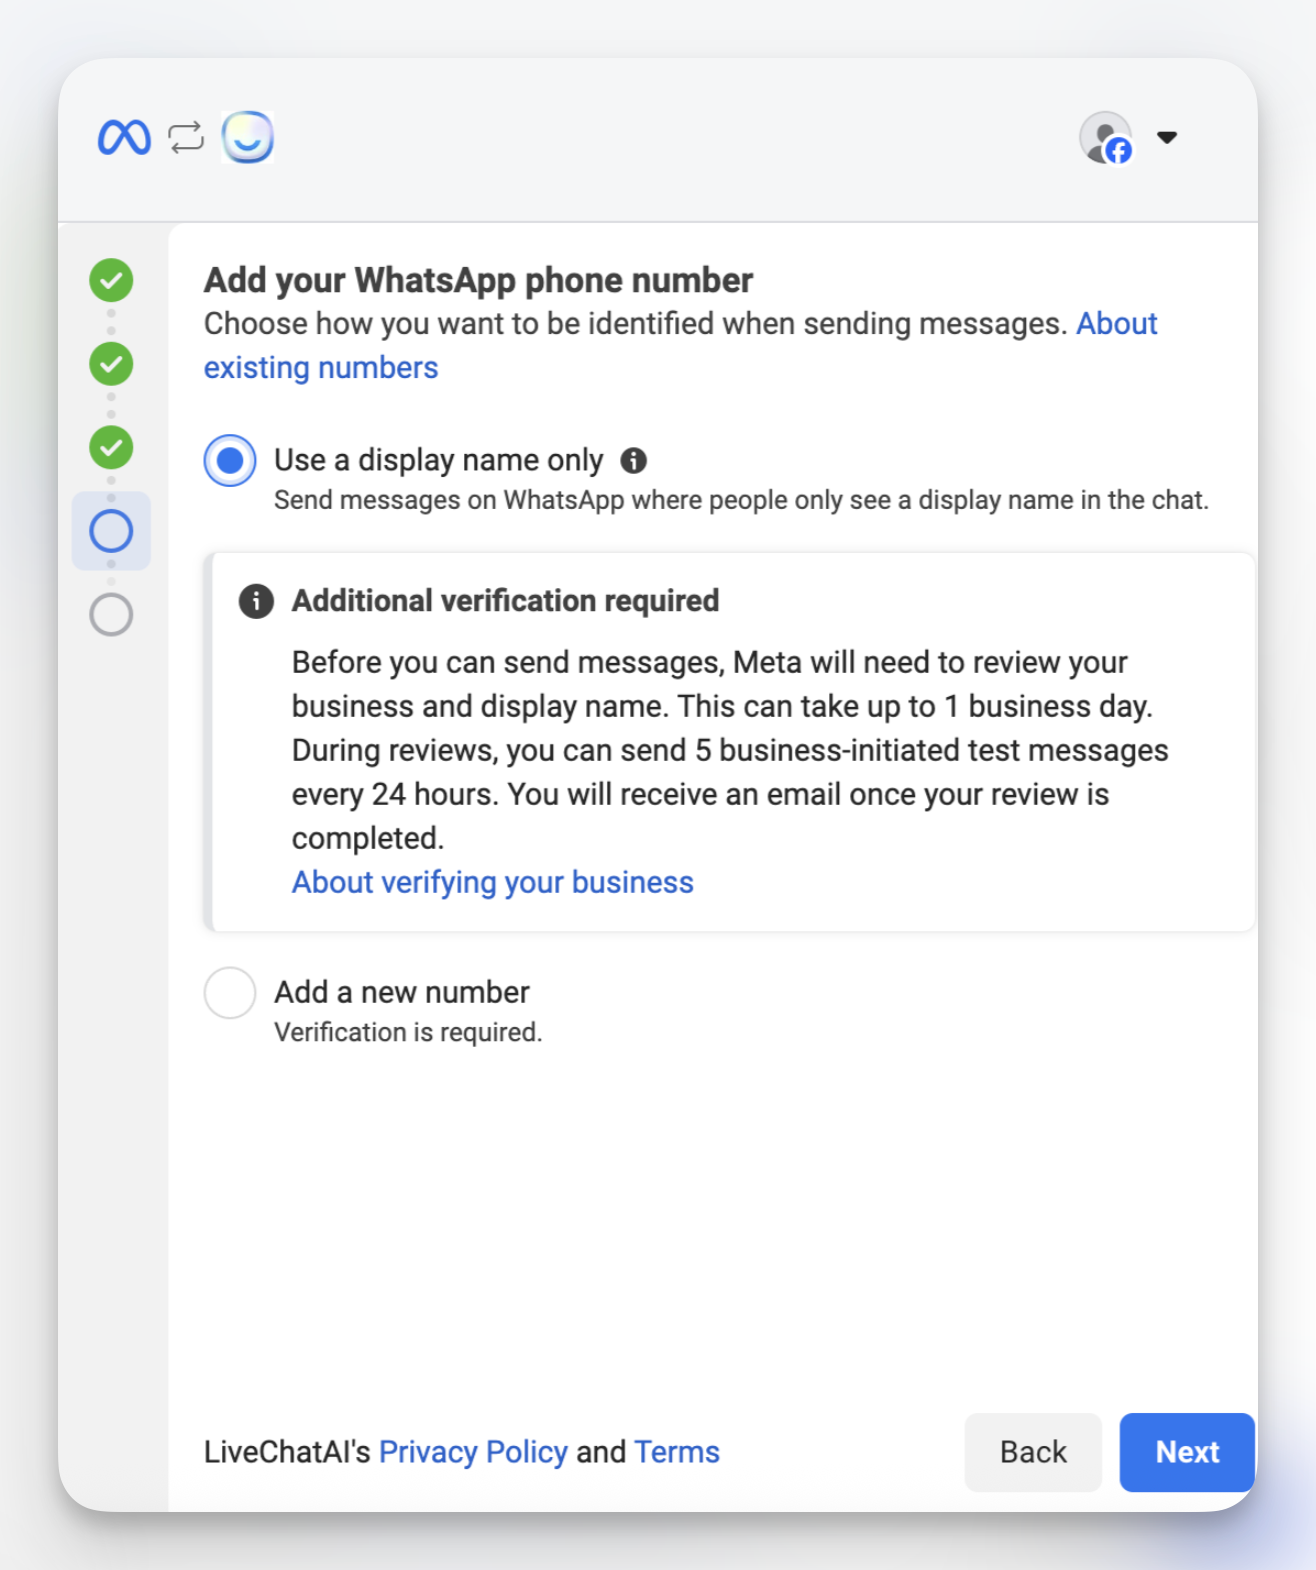Select 'Add a new number' radio option

230,992
